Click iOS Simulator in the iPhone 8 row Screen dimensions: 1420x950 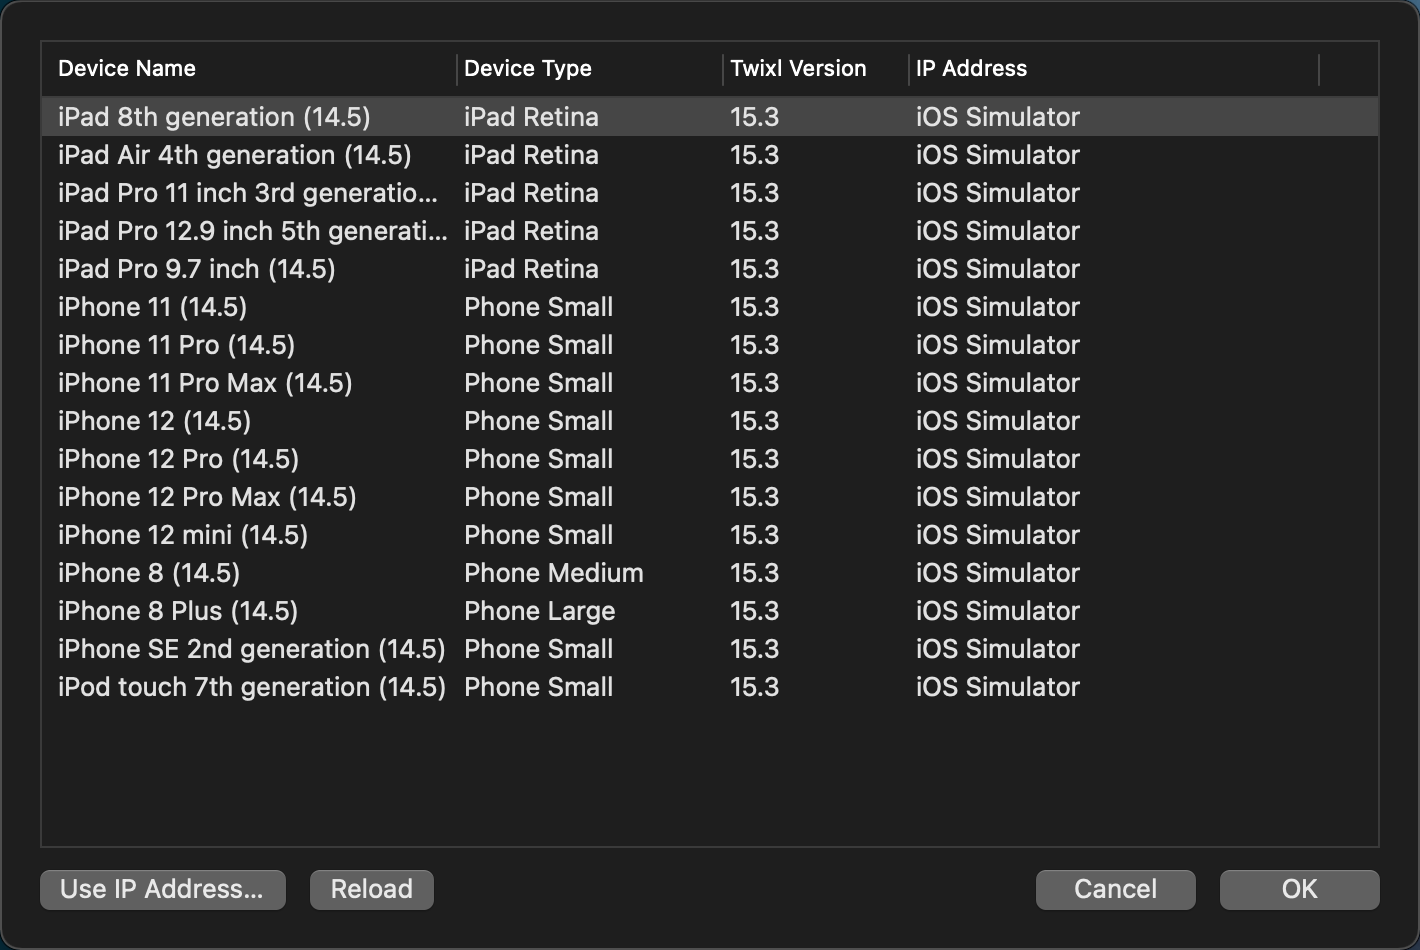click(998, 573)
